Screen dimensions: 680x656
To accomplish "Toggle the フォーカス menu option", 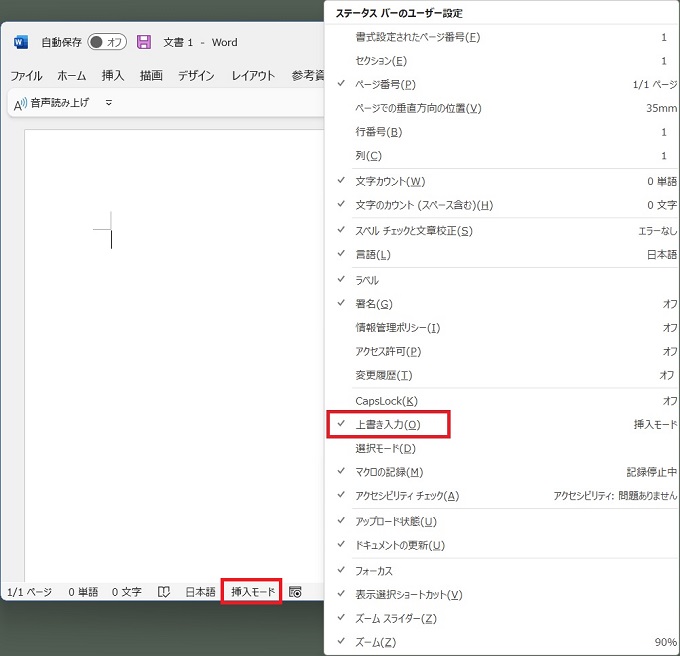I will 502,571.
